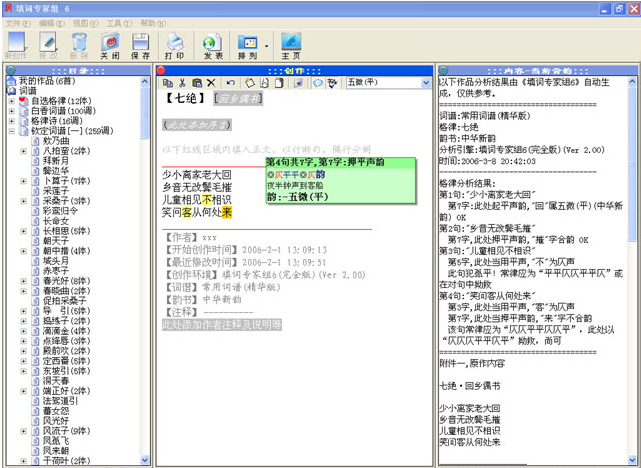The height and width of the screenshot is (468, 641).
Task: Expand the 东坡引 (5体) node
Action: 23,371
